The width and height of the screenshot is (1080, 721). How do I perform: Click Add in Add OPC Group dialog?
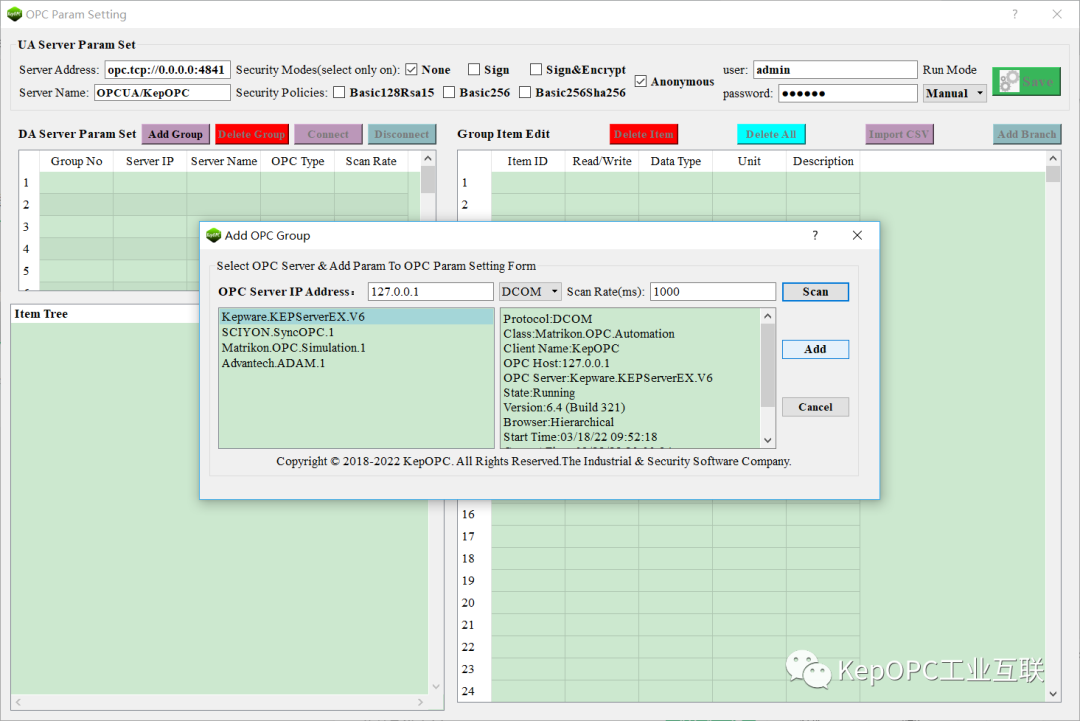816,349
